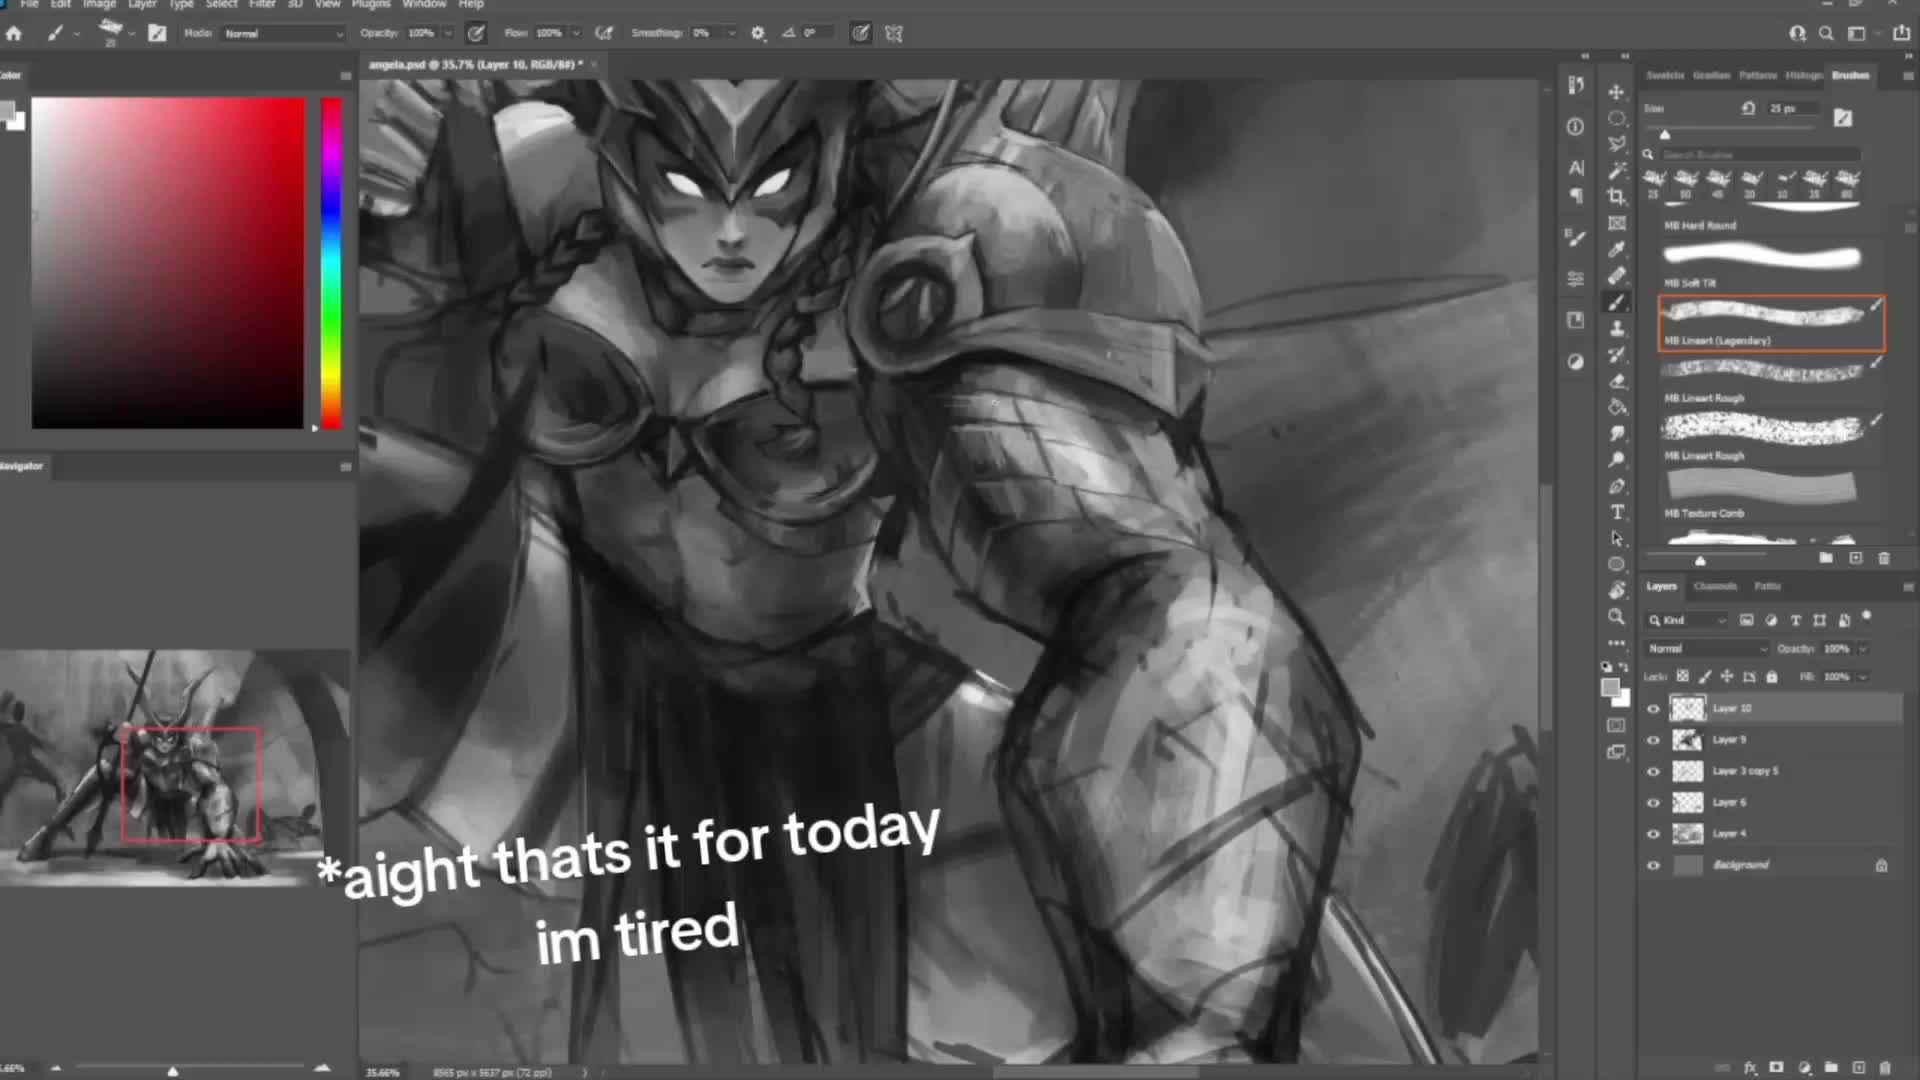Open Smoothing dropdown arrow

coord(731,33)
